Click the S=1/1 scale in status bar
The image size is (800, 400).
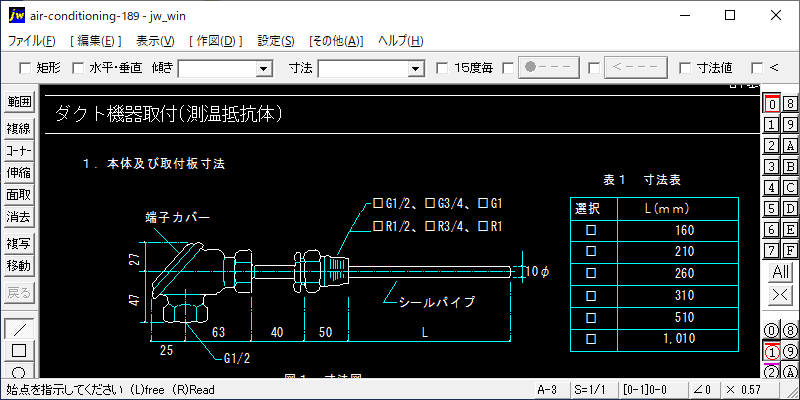coord(588,389)
